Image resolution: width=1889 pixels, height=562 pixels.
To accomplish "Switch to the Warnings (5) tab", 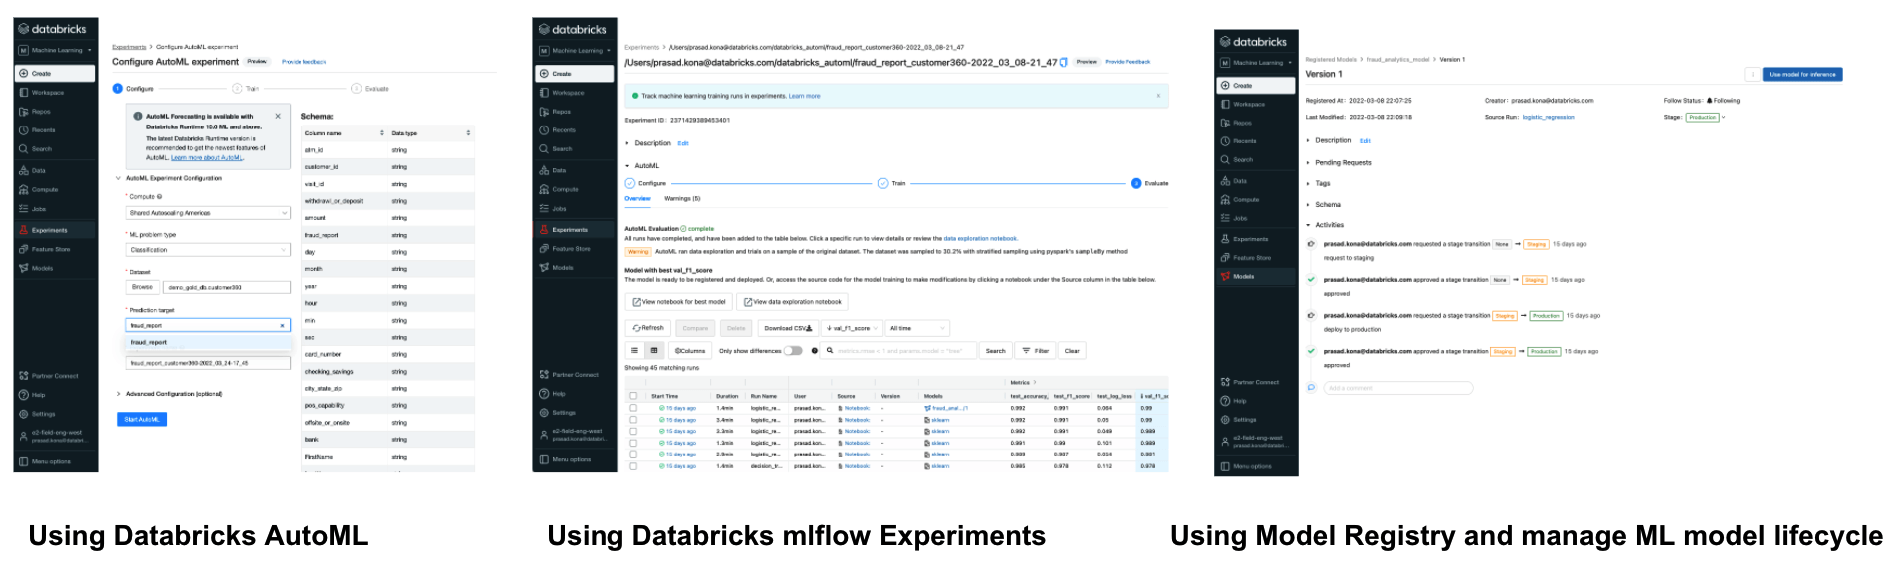I will 682,198.
